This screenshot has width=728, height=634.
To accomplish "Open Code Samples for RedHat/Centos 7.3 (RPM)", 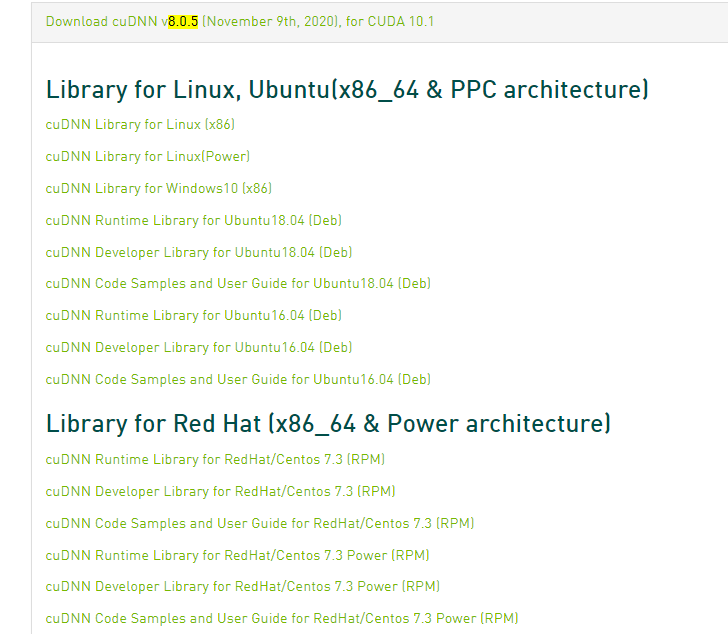I will (260, 524).
